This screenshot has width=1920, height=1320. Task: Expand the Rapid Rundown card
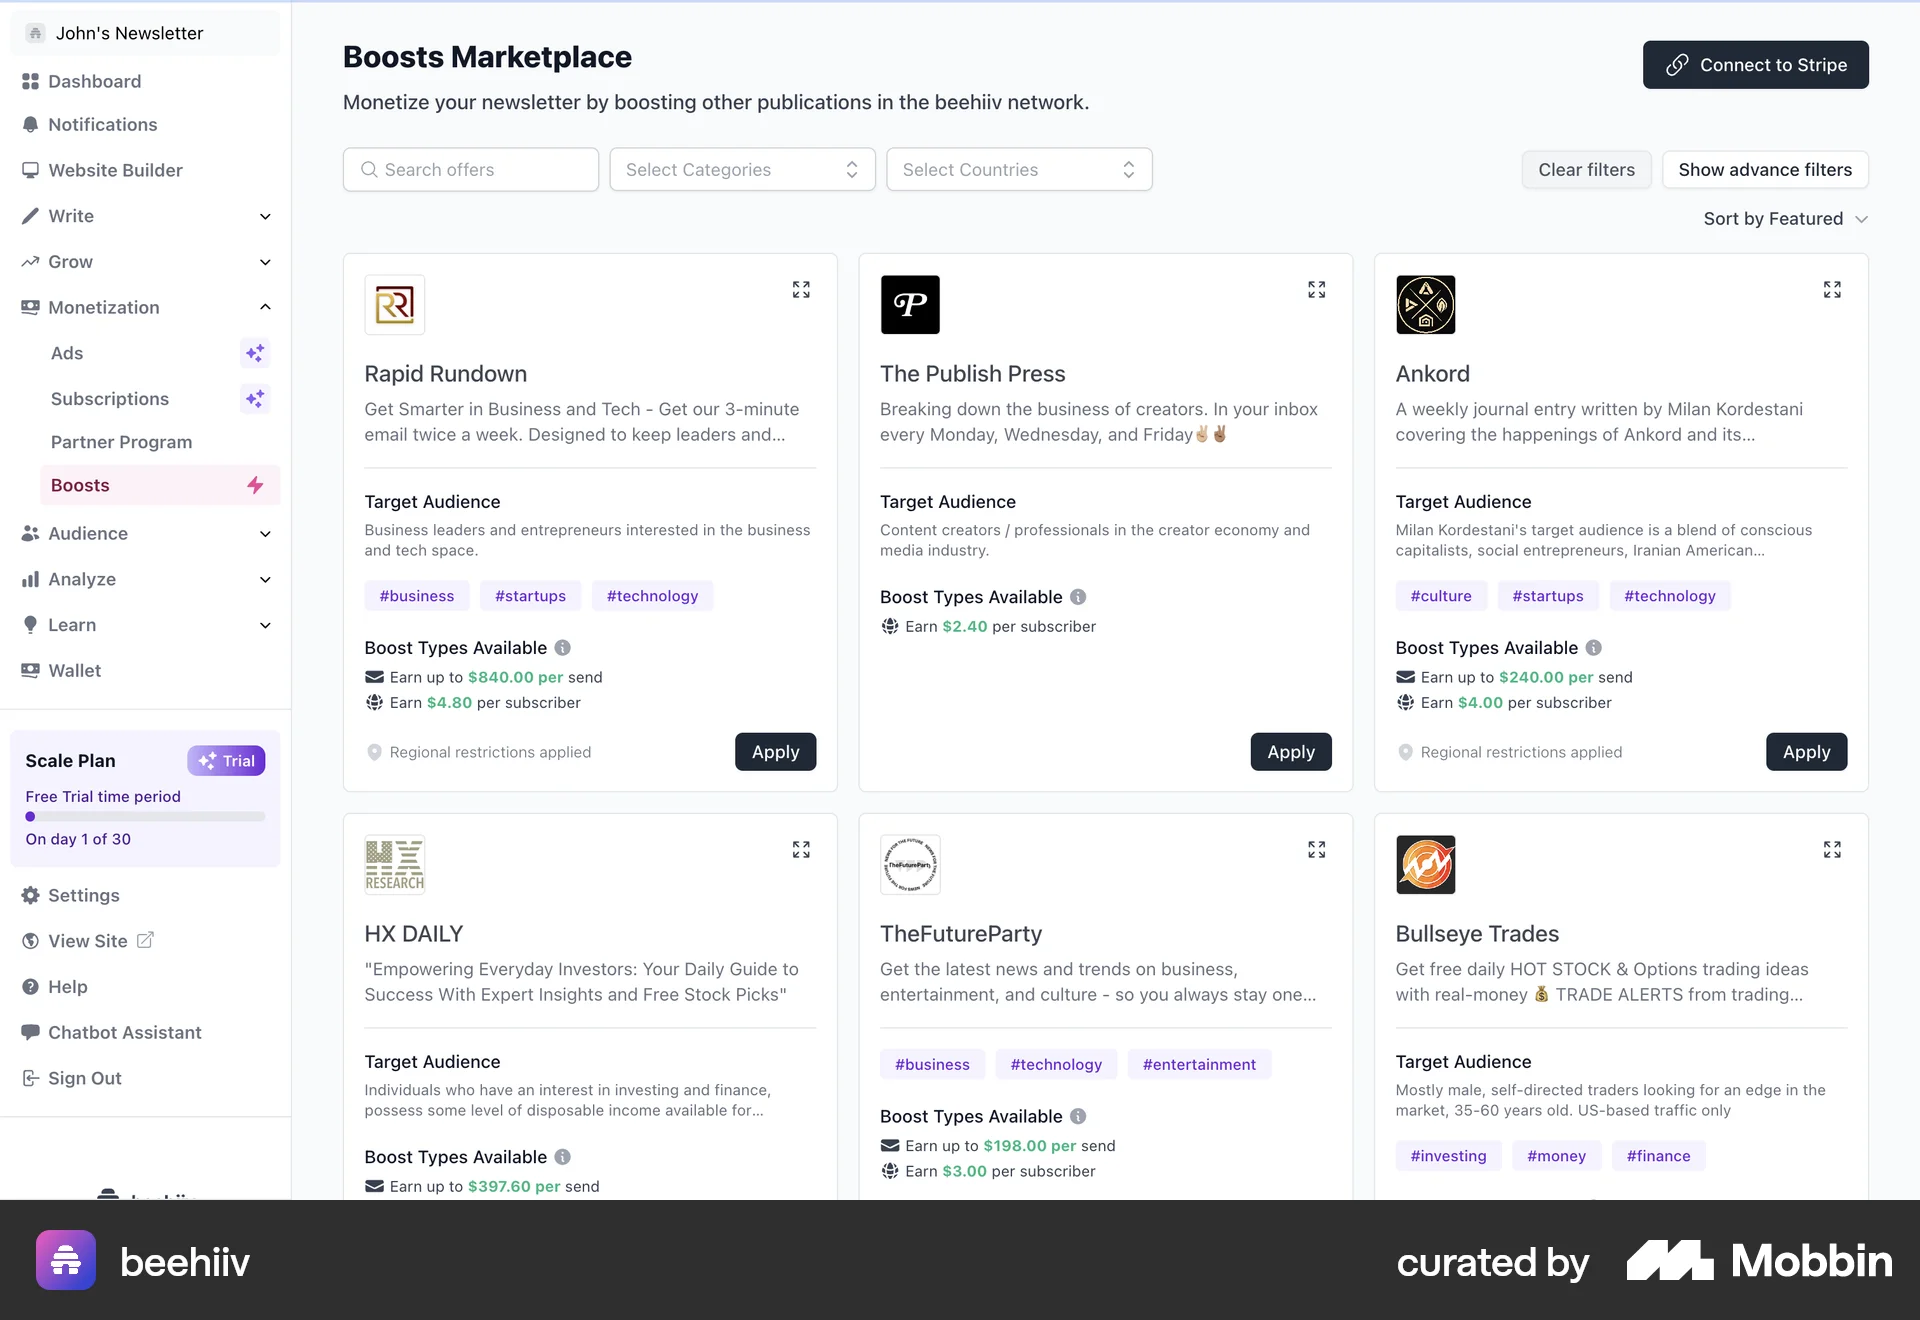coord(801,290)
